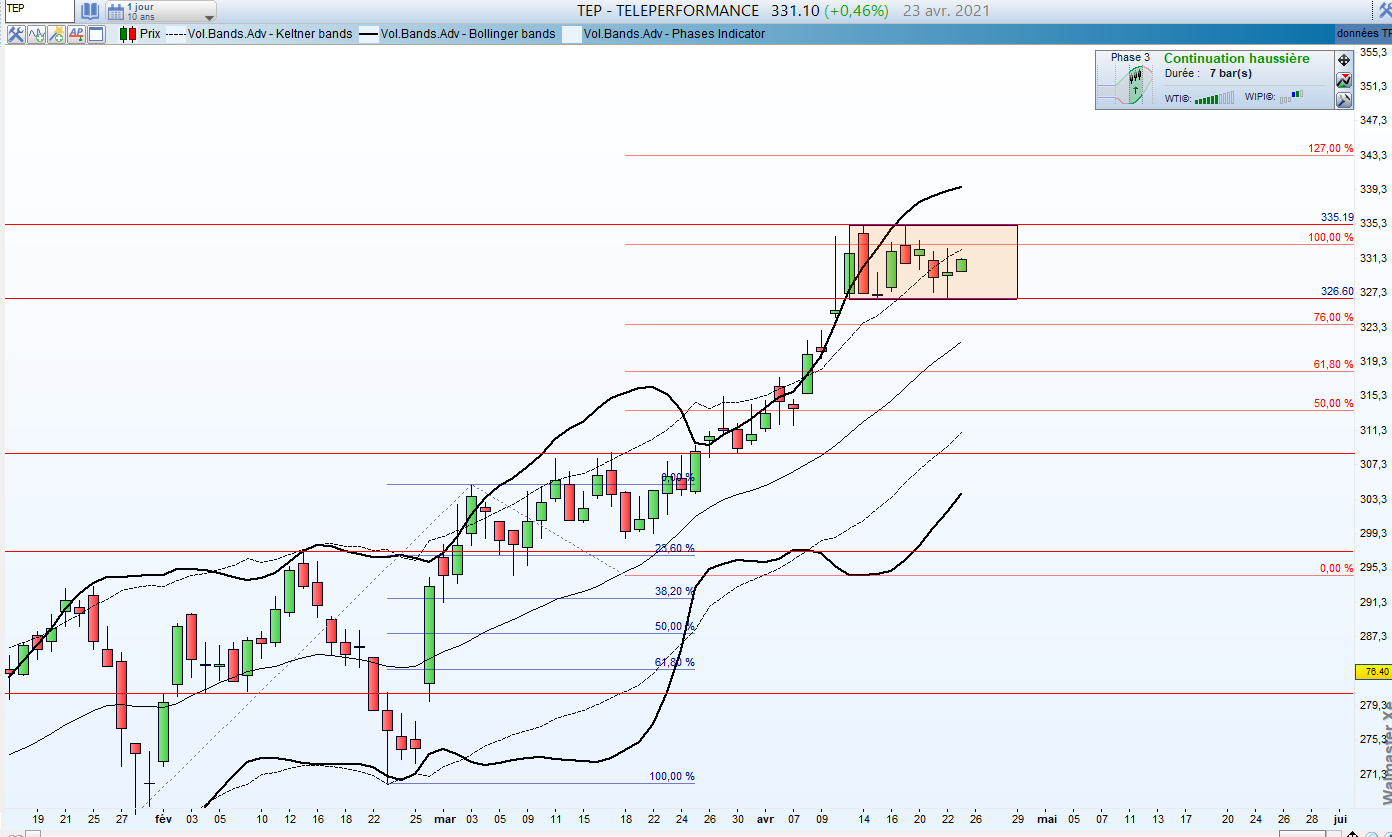Click the Prix candlestick legend icon
Image resolution: width=1392 pixels, height=837 pixels.
pyautogui.click(x=128, y=34)
